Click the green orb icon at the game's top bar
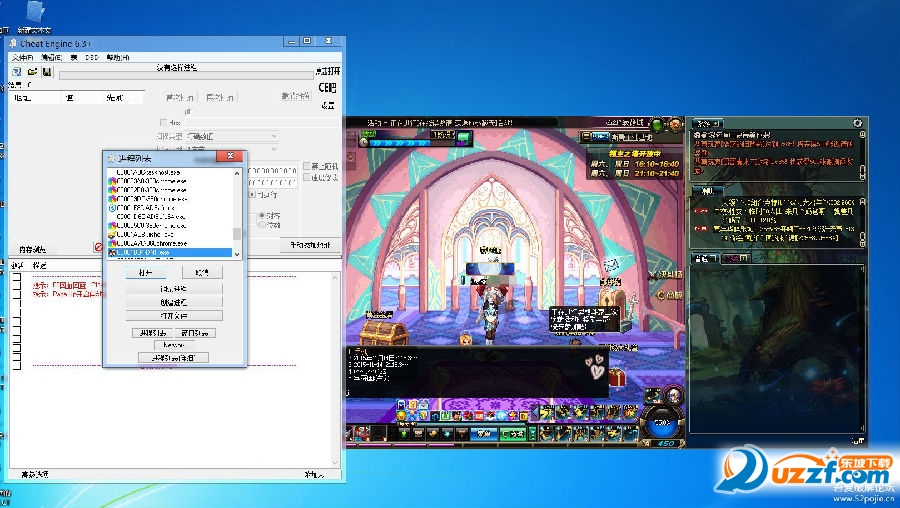Viewport: 900px width, 508px height. tap(657, 123)
